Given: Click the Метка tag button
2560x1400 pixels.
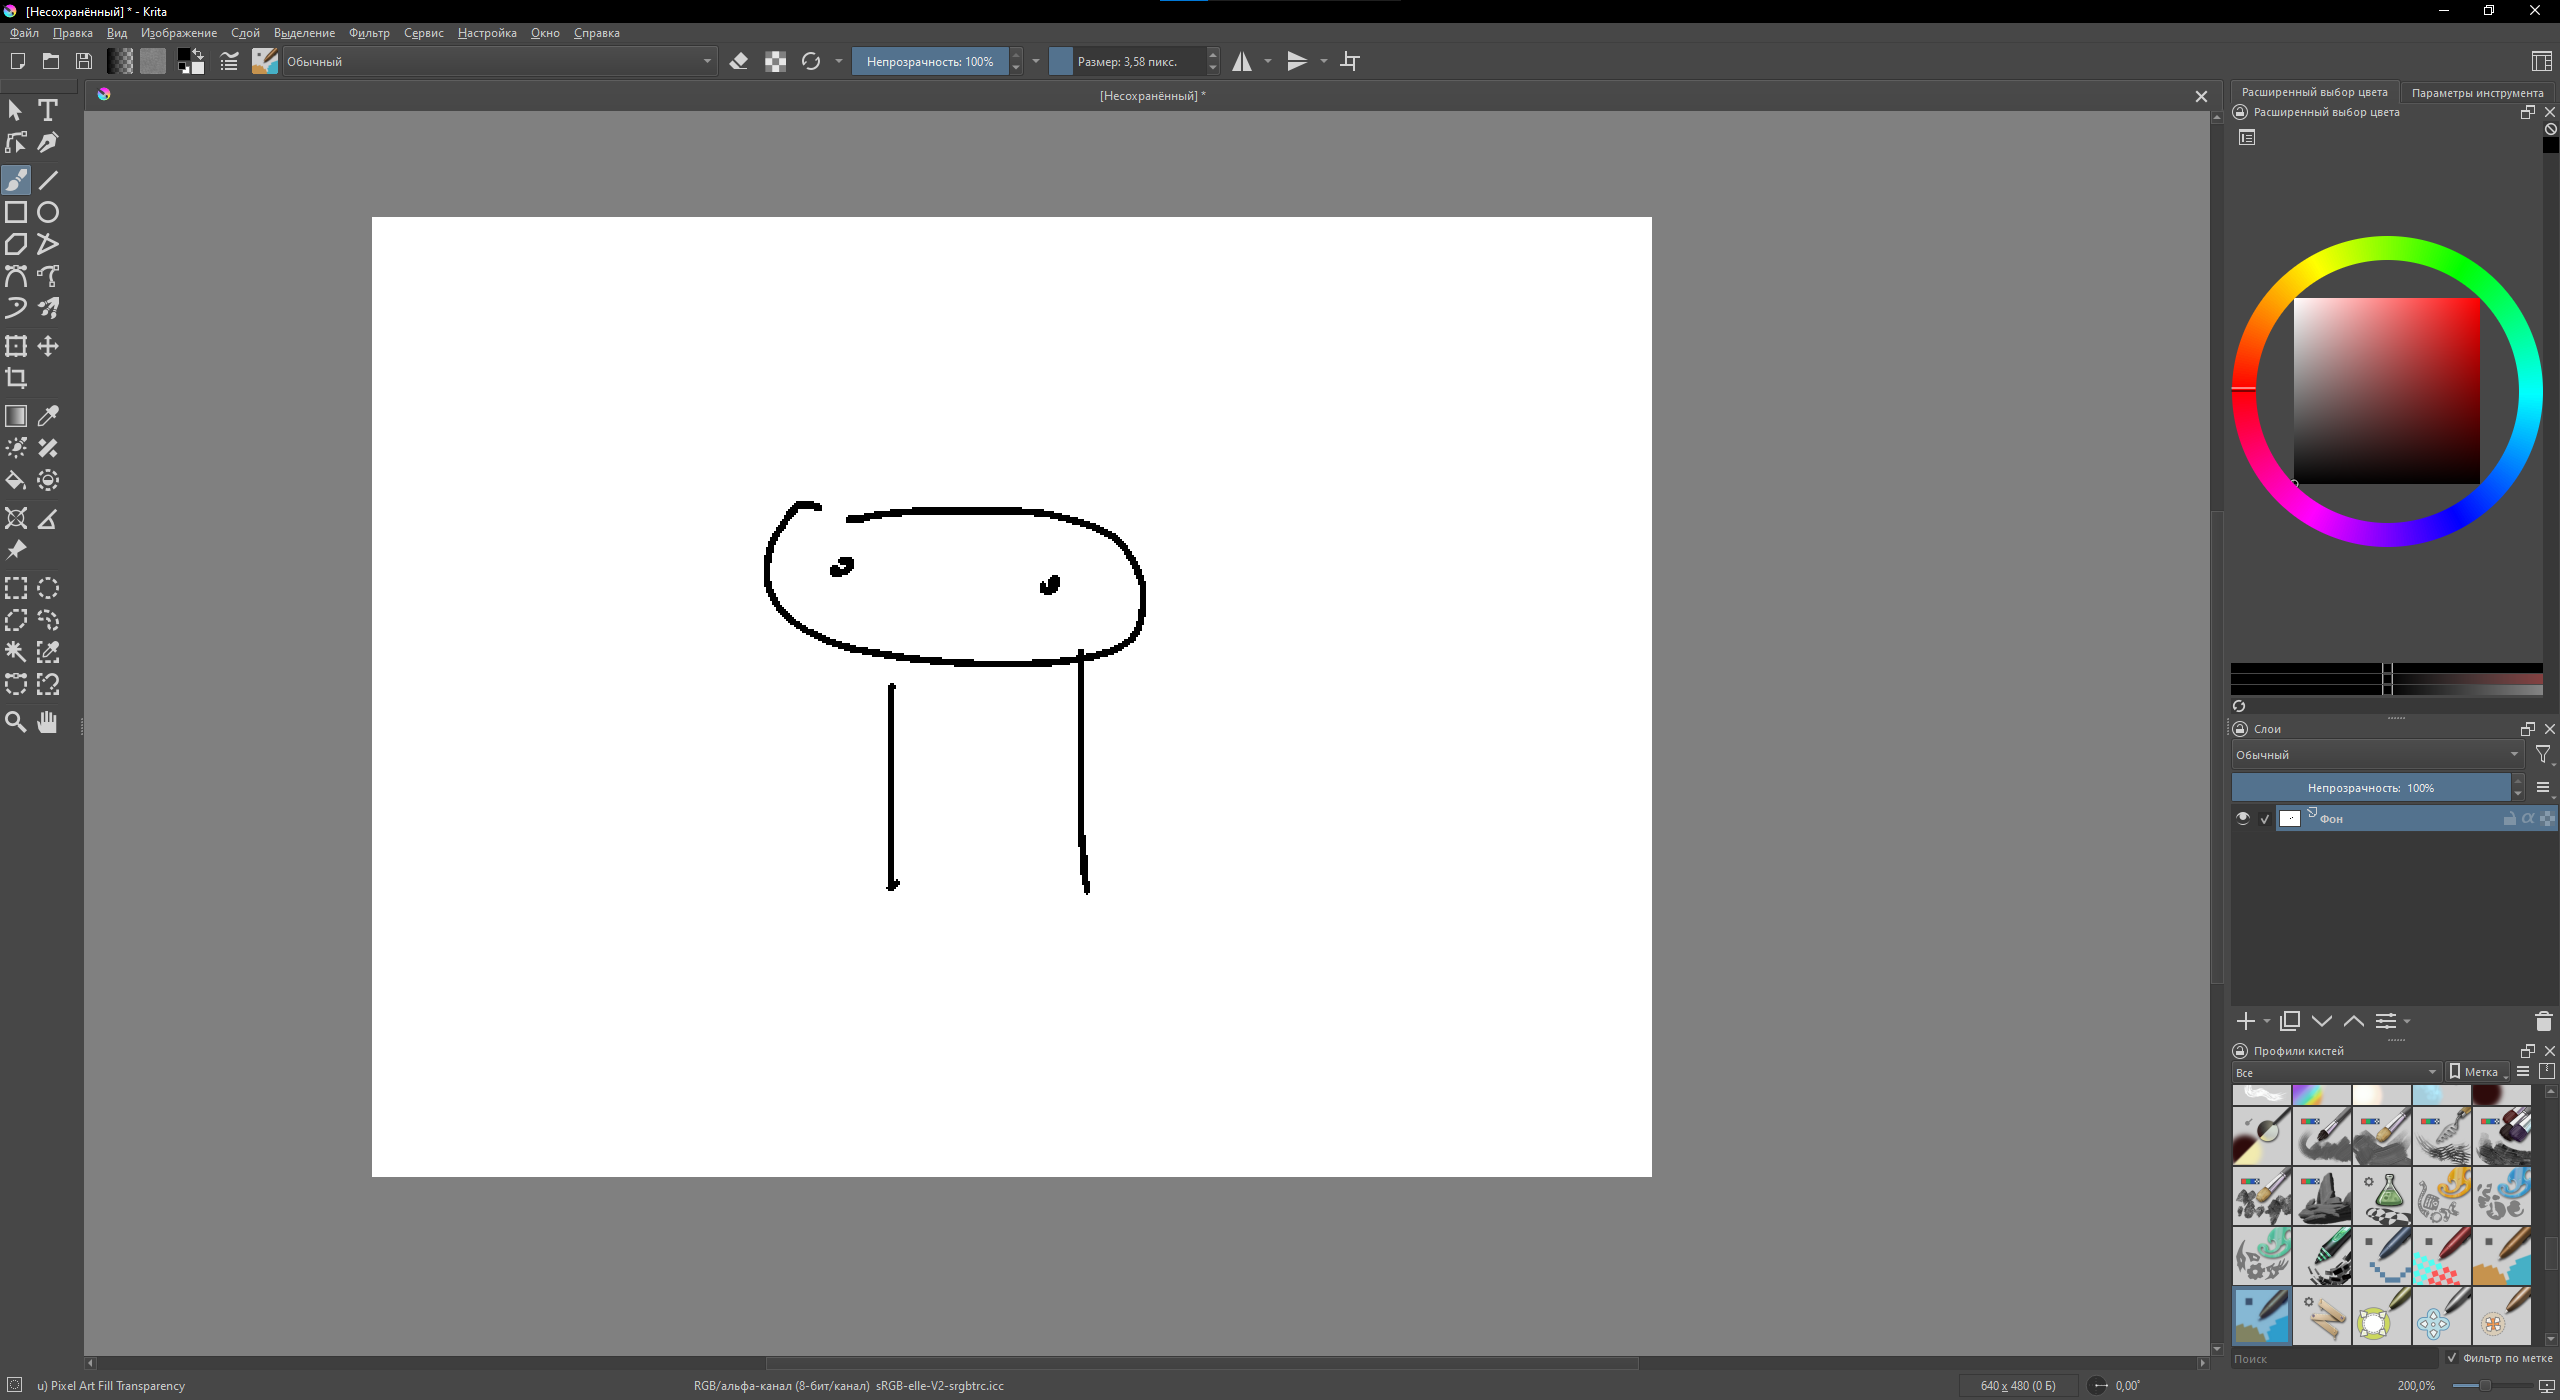Looking at the screenshot, I should pos(2476,1072).
